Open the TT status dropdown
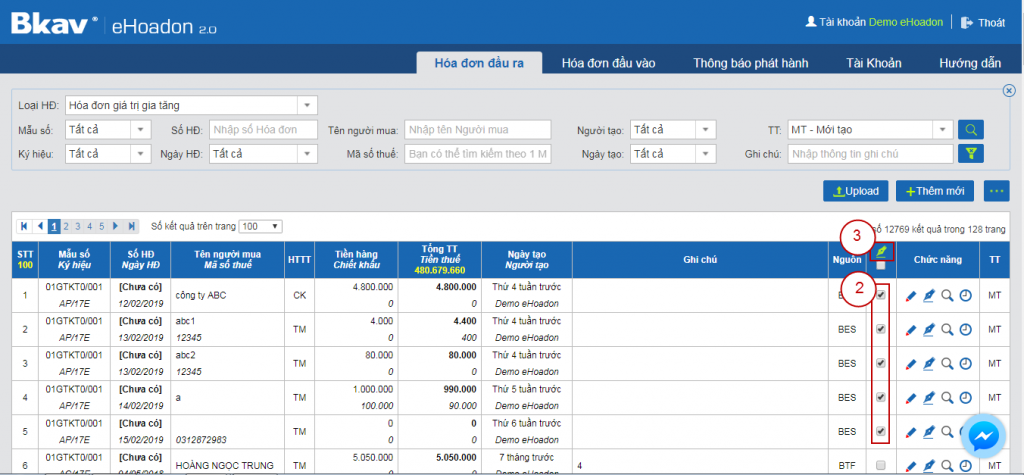Image resolution: width=1024 pixels, height=475 pixels. pyautogui.click(x=942, y=129)
